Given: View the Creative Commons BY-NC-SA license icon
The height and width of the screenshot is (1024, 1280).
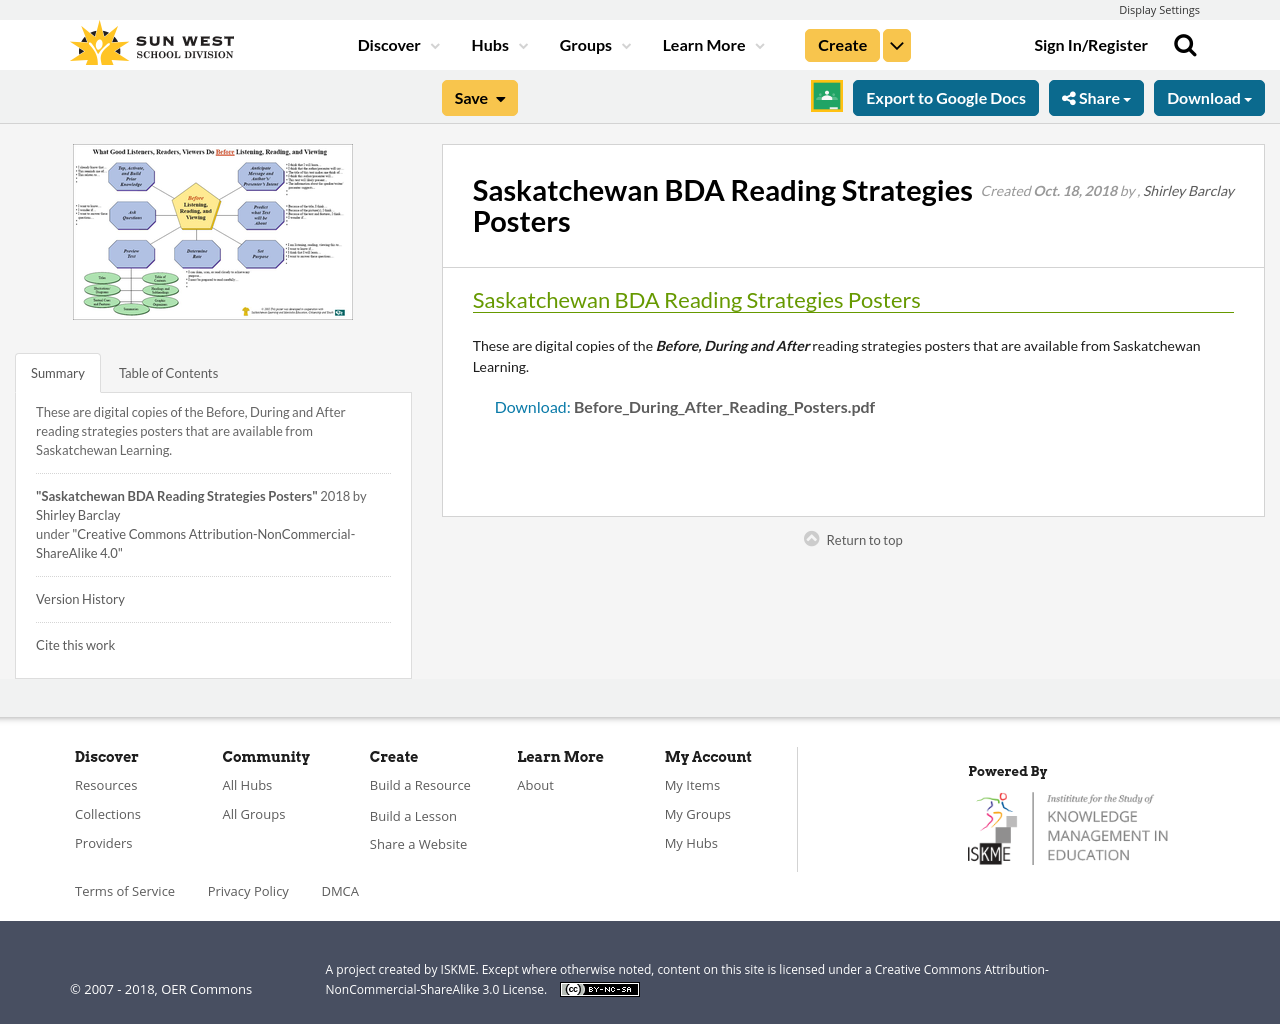Looking at the screenshot, I should click(599, 988).
